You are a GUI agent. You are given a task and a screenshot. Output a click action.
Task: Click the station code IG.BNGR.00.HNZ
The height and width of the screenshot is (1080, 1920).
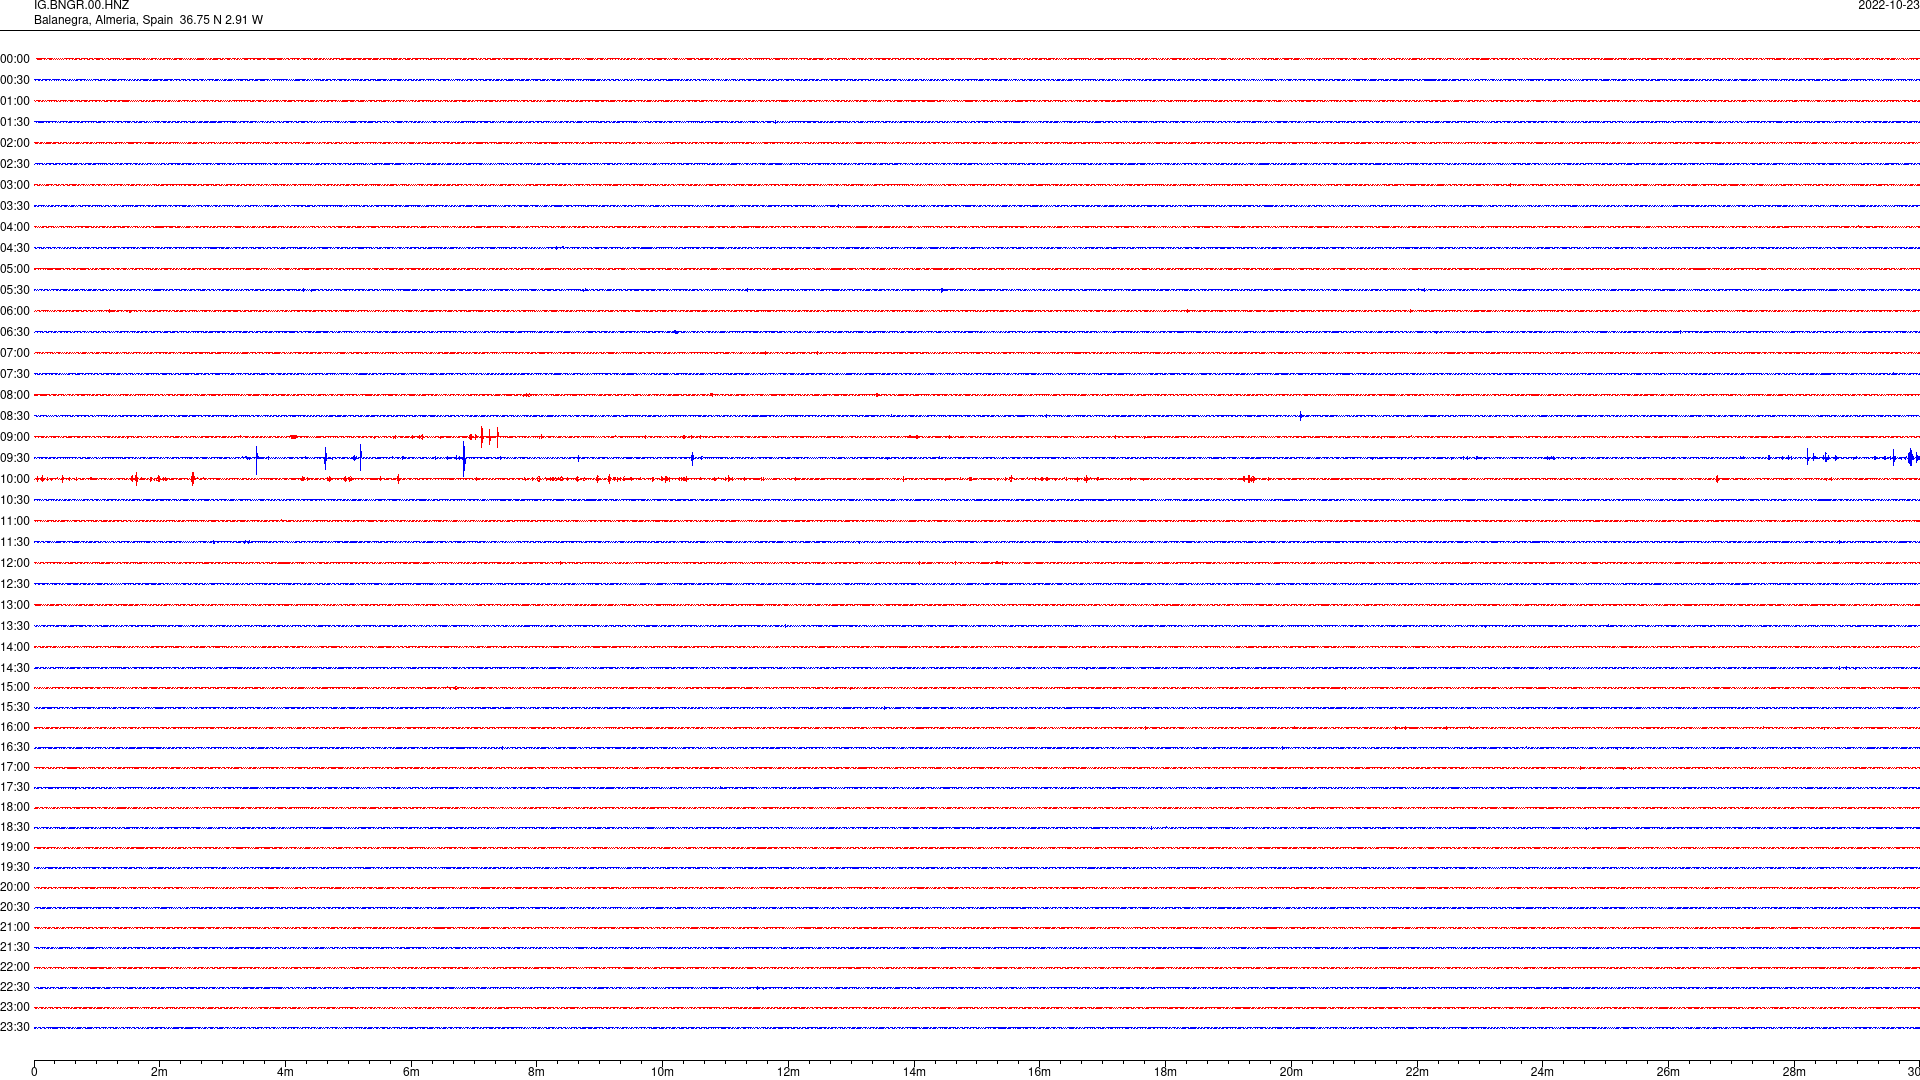click(81, 6)
